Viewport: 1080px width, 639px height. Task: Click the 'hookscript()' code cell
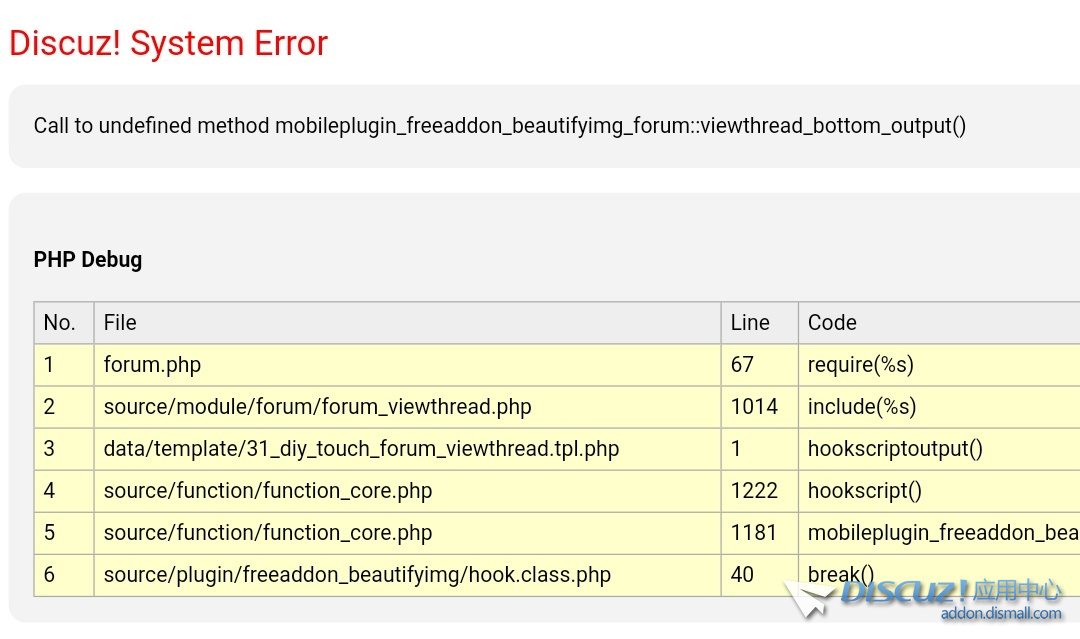(939, 491)
